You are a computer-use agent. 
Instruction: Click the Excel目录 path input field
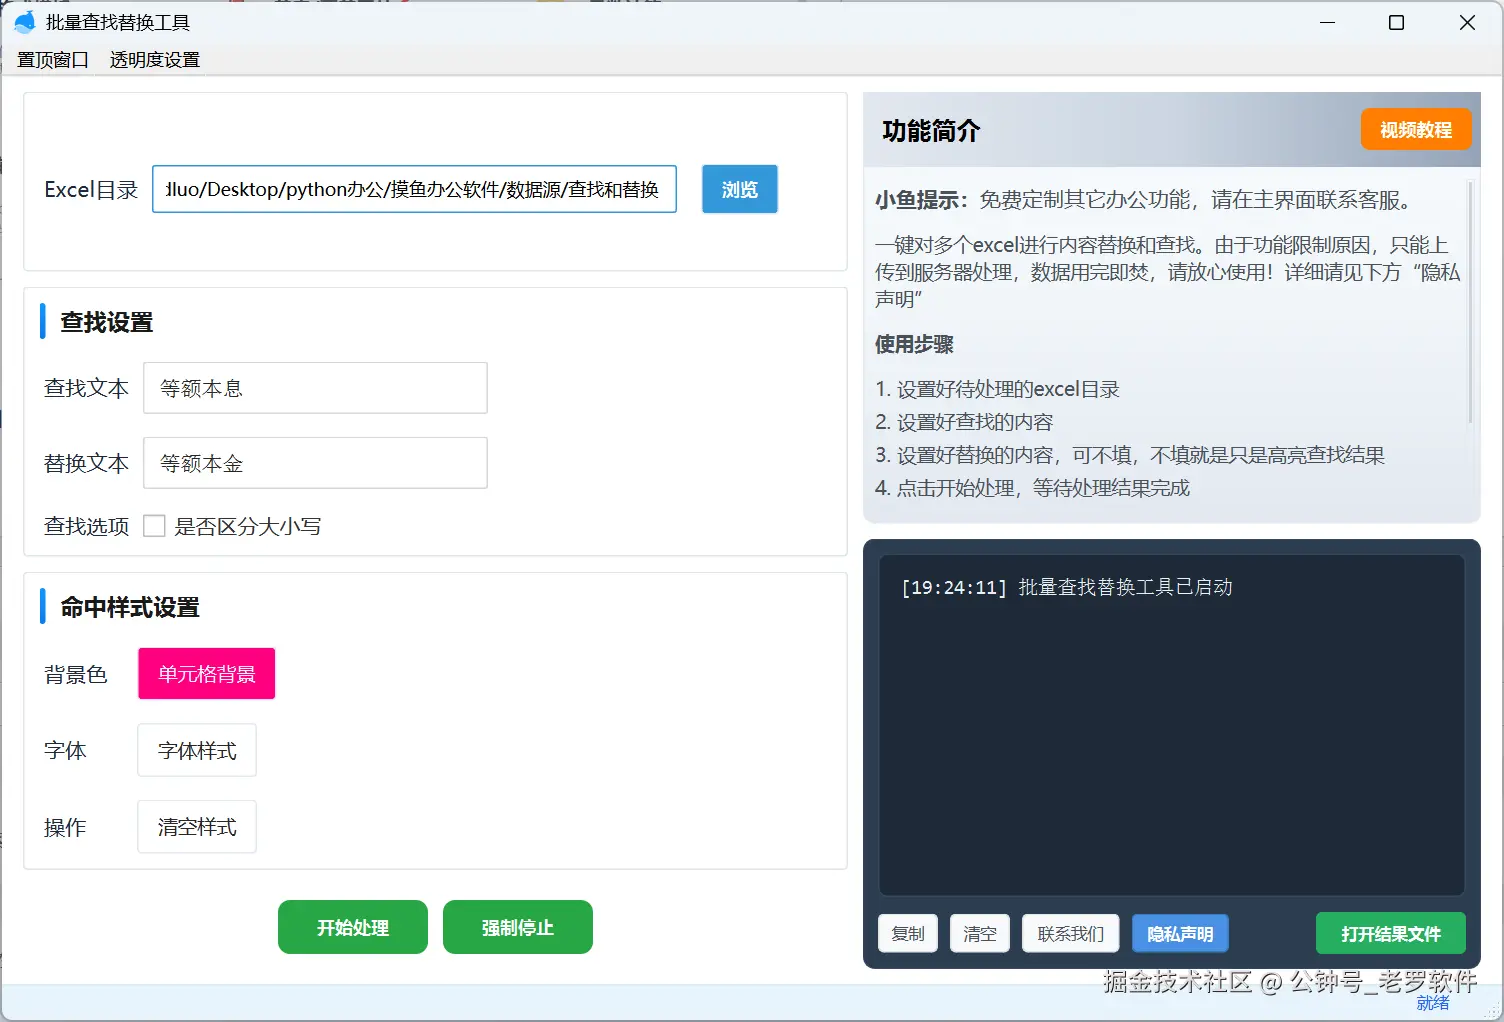(x=414, y=189)
